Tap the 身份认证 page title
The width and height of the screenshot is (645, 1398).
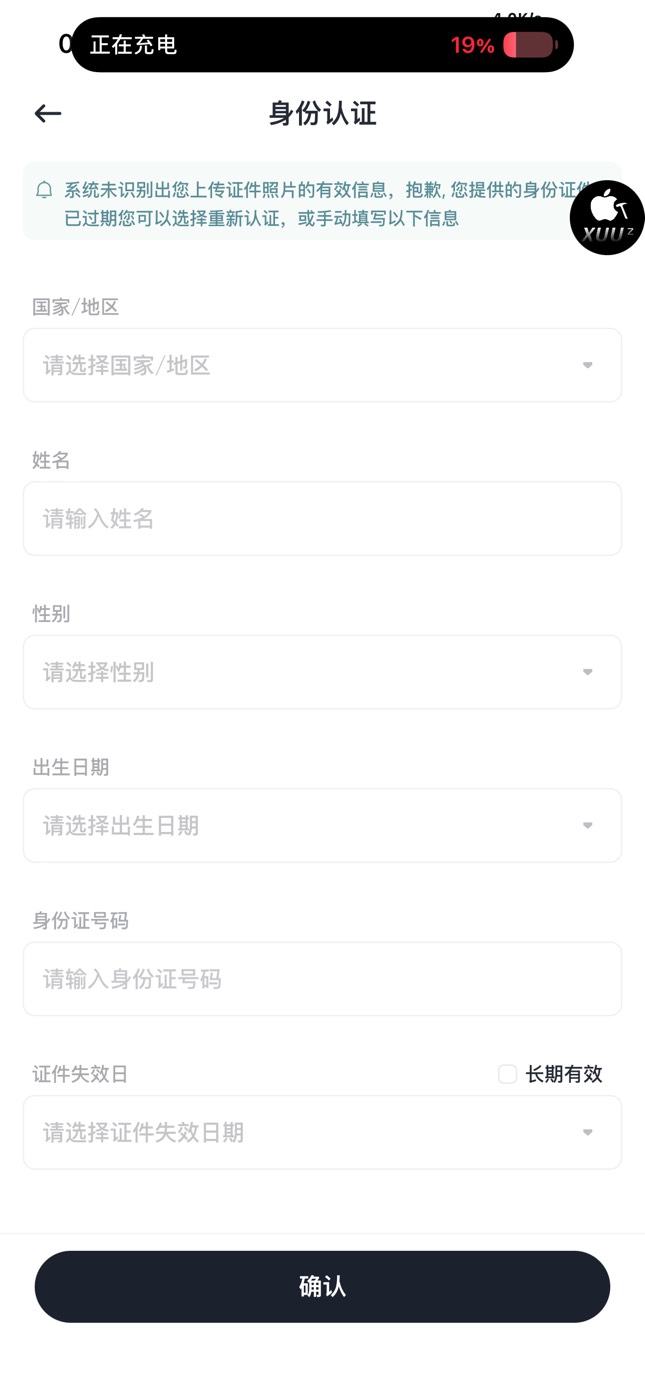click(x=322, y=114)
